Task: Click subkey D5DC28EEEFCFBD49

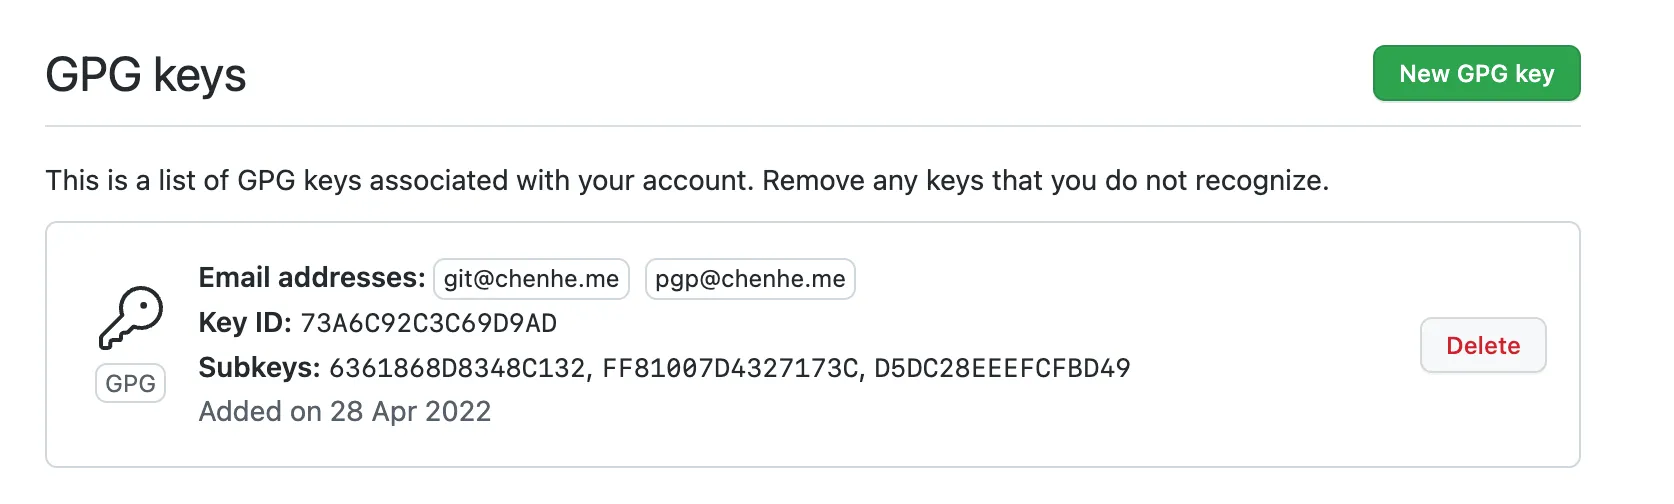Action: (1002, 369)
